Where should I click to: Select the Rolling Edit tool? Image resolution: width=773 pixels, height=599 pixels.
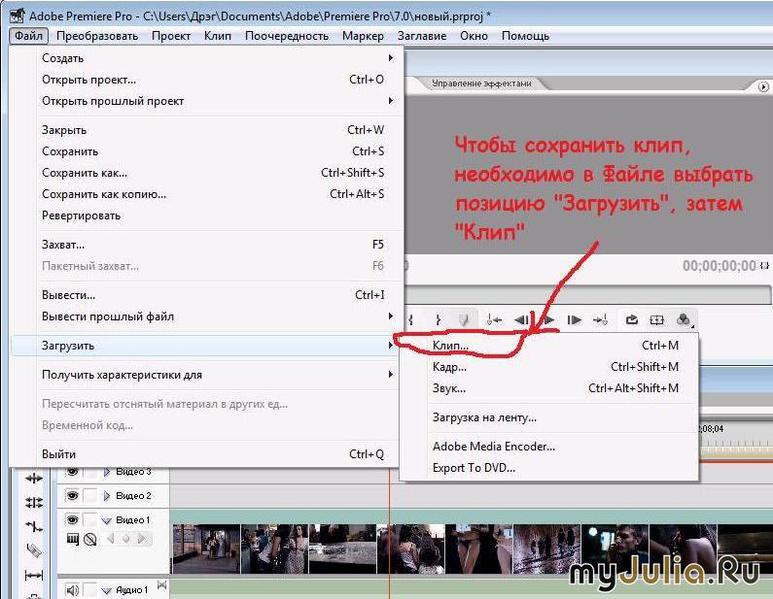34,502
